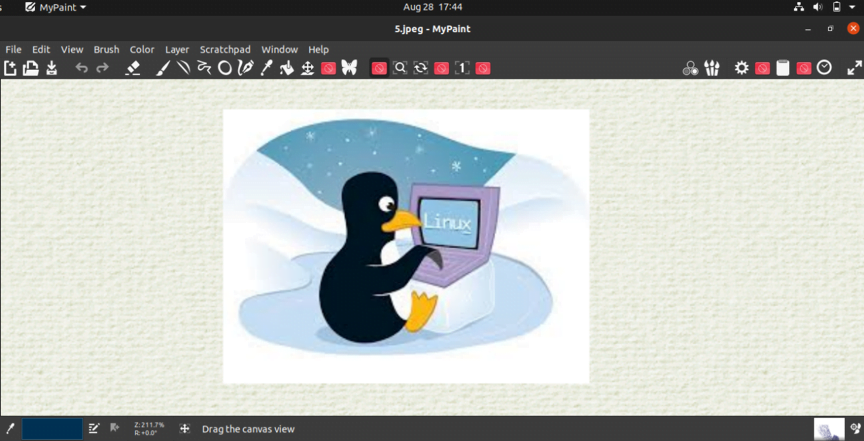
Task: Select the Ellipse drawing tool
Action: 224,68
